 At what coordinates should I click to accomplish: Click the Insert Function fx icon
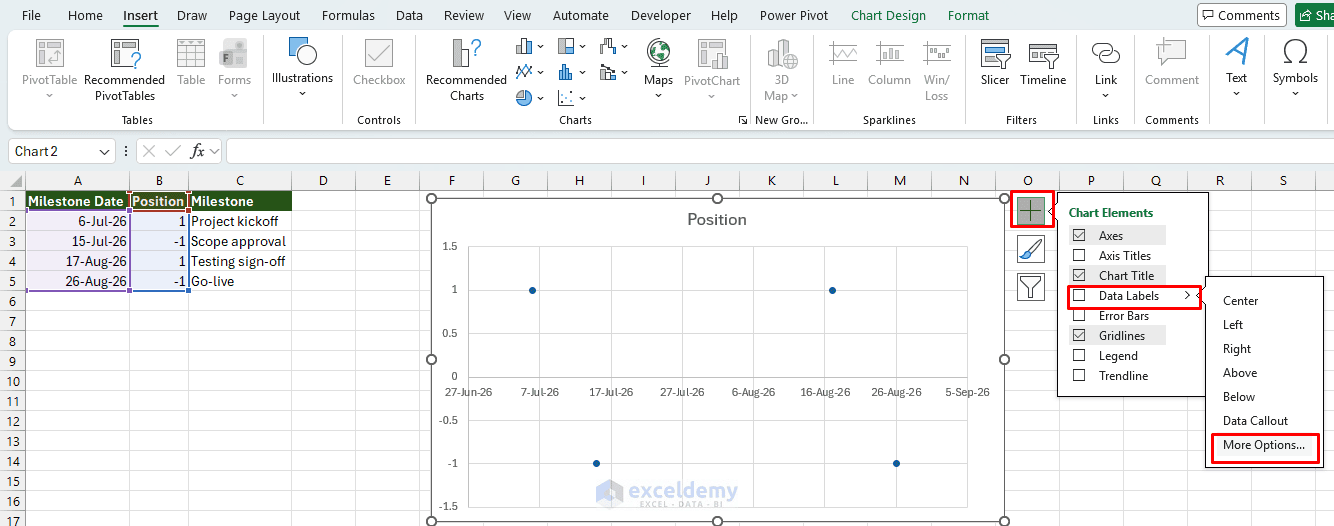198,151
